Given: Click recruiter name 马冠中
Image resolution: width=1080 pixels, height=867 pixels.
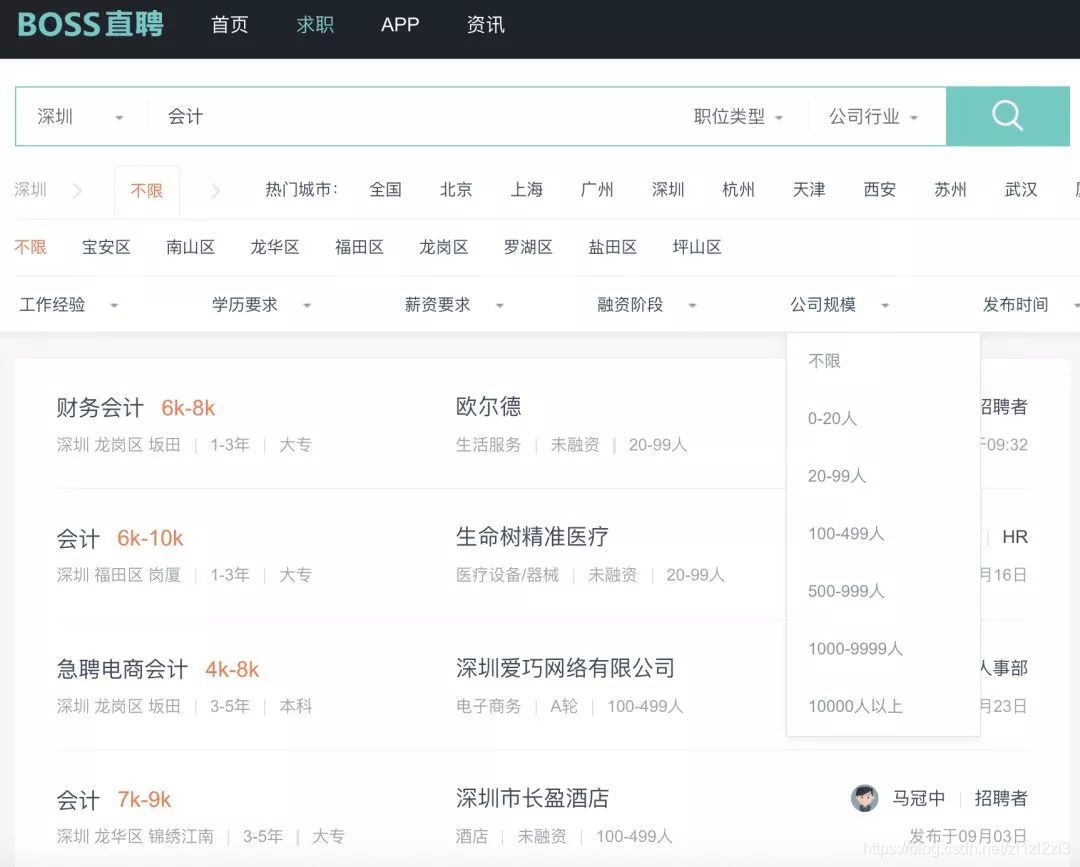Looking at the screenshot, I should click(x=918, y=798).
